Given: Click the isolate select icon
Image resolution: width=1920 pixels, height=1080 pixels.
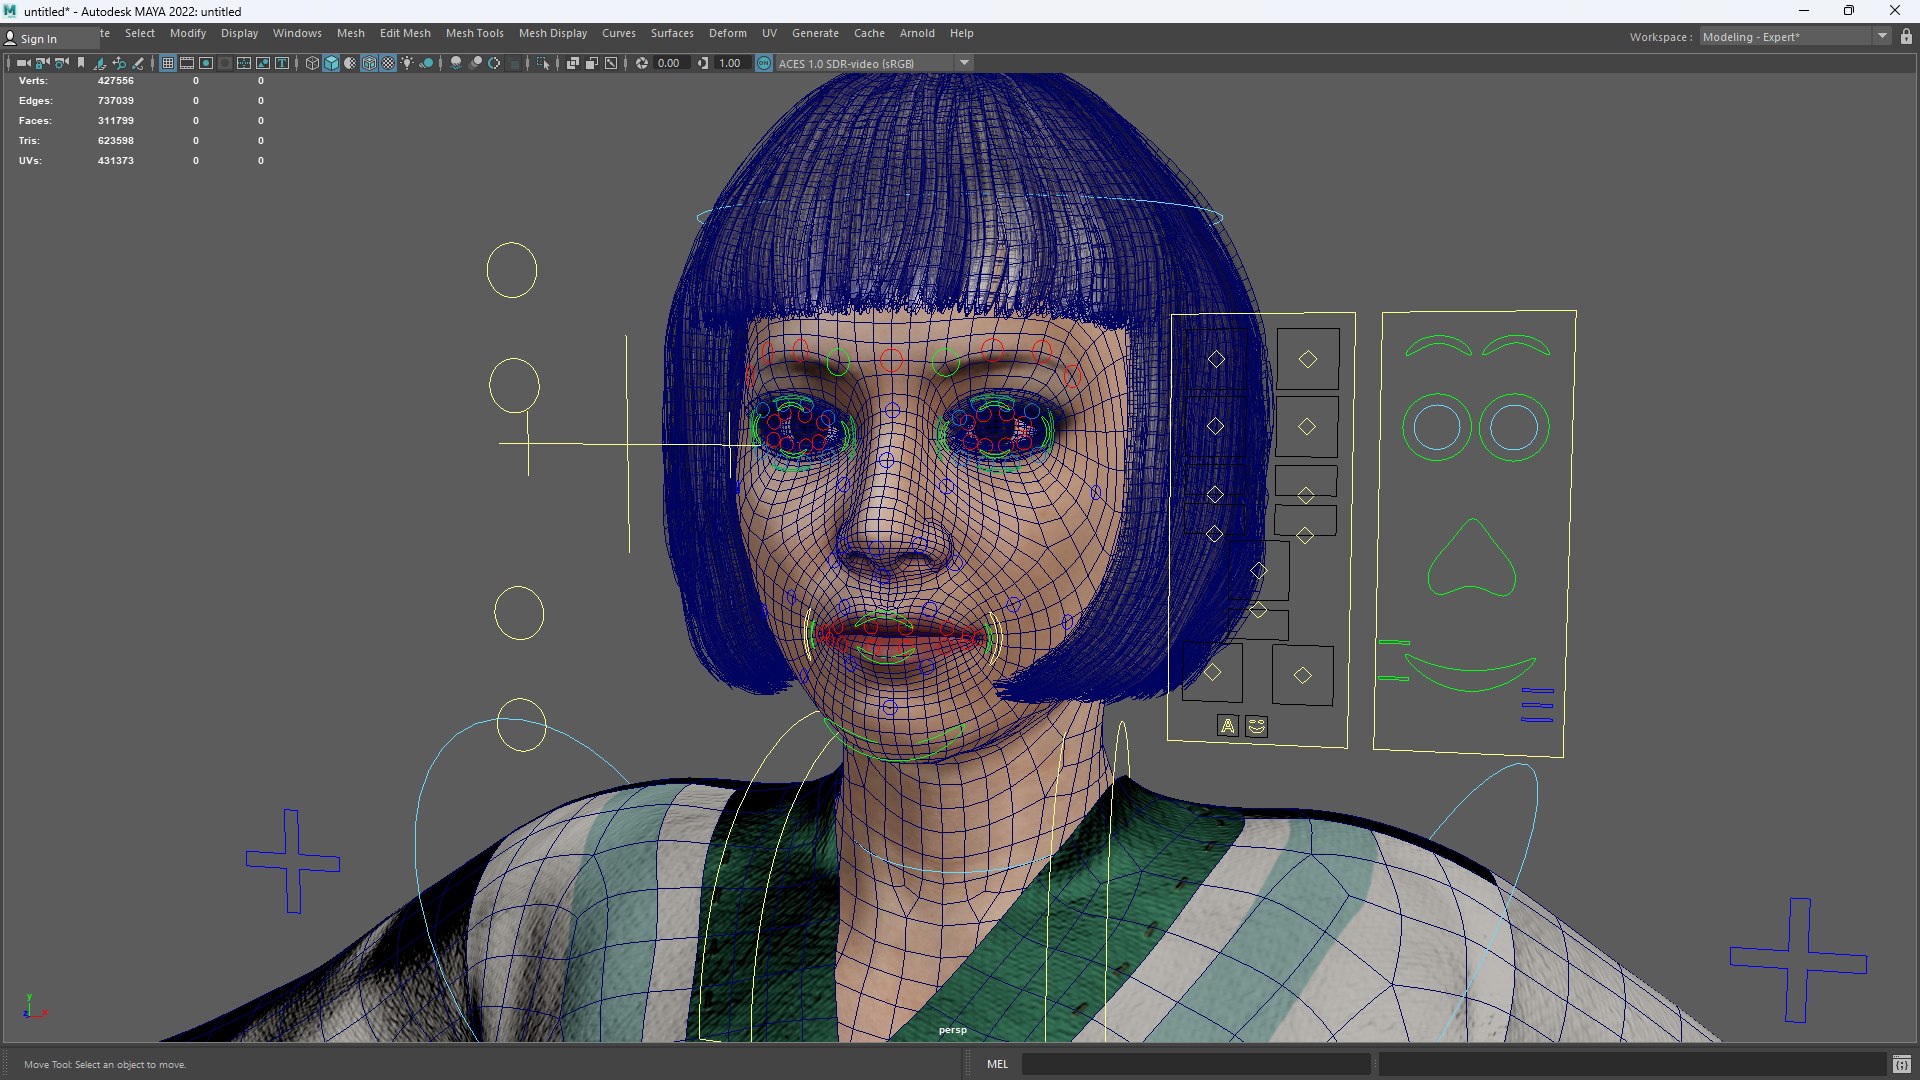Looking at the screenshot, I should (543, 63).
